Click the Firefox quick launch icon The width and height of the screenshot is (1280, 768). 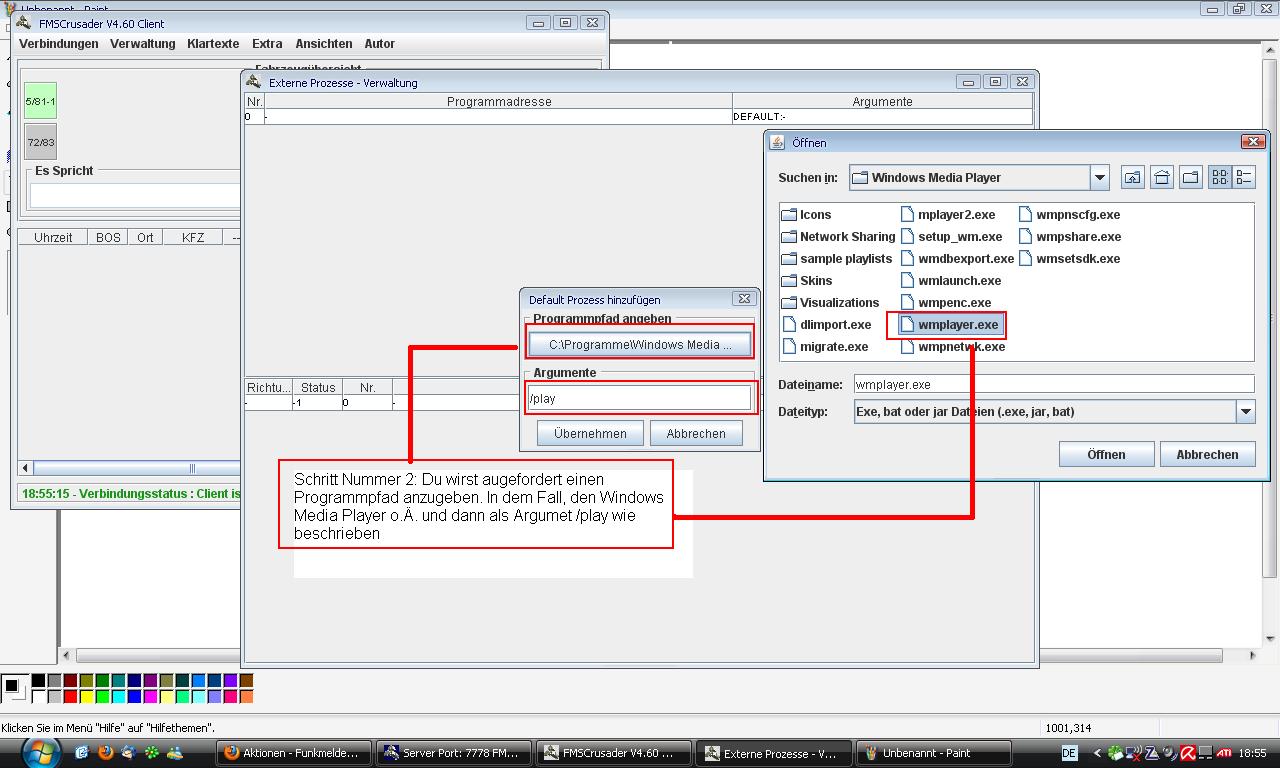pos(106,753)
